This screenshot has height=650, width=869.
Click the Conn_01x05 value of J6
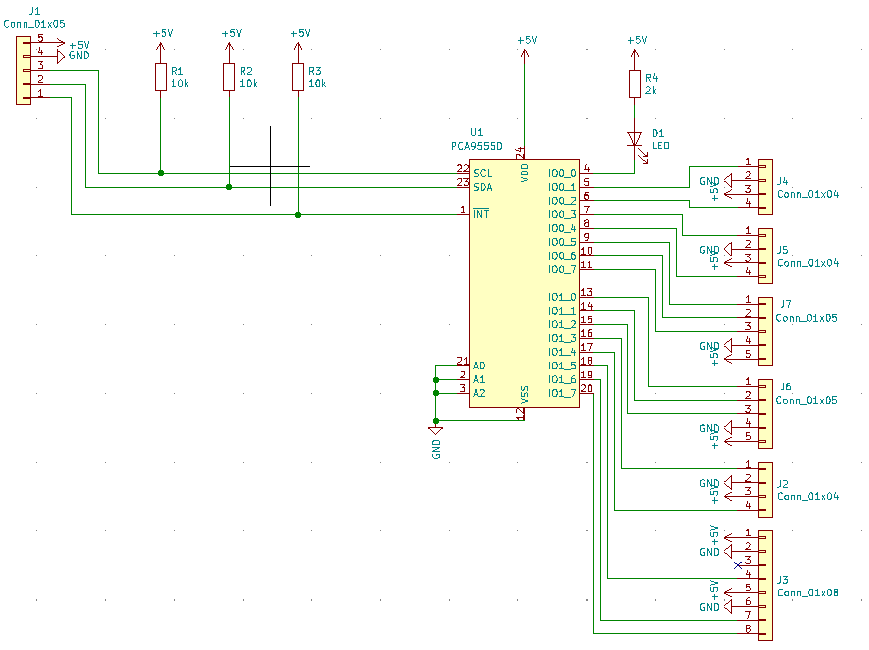tap(806, 401)
